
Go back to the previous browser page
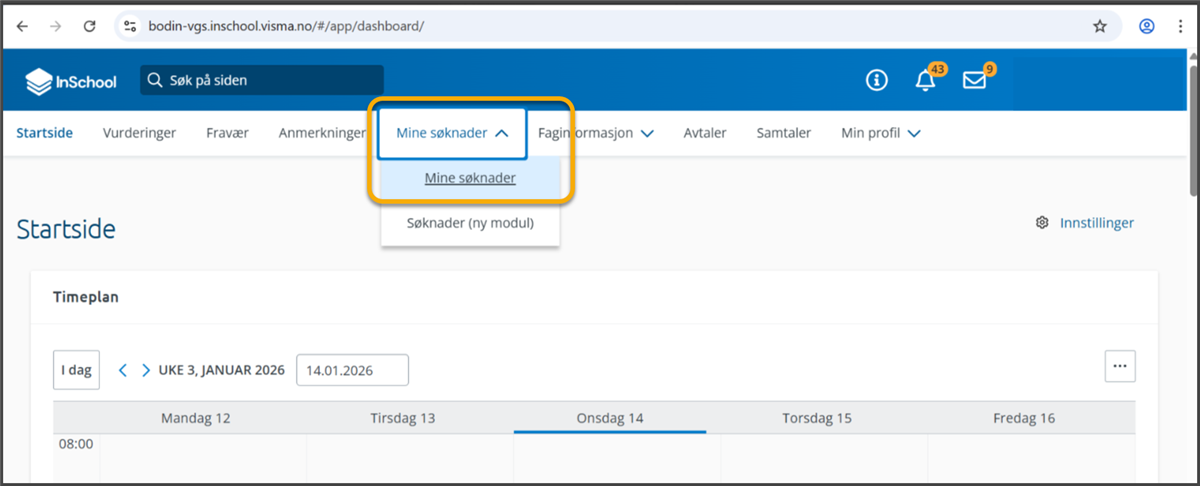pyautogui.click(x=23, y=26)
